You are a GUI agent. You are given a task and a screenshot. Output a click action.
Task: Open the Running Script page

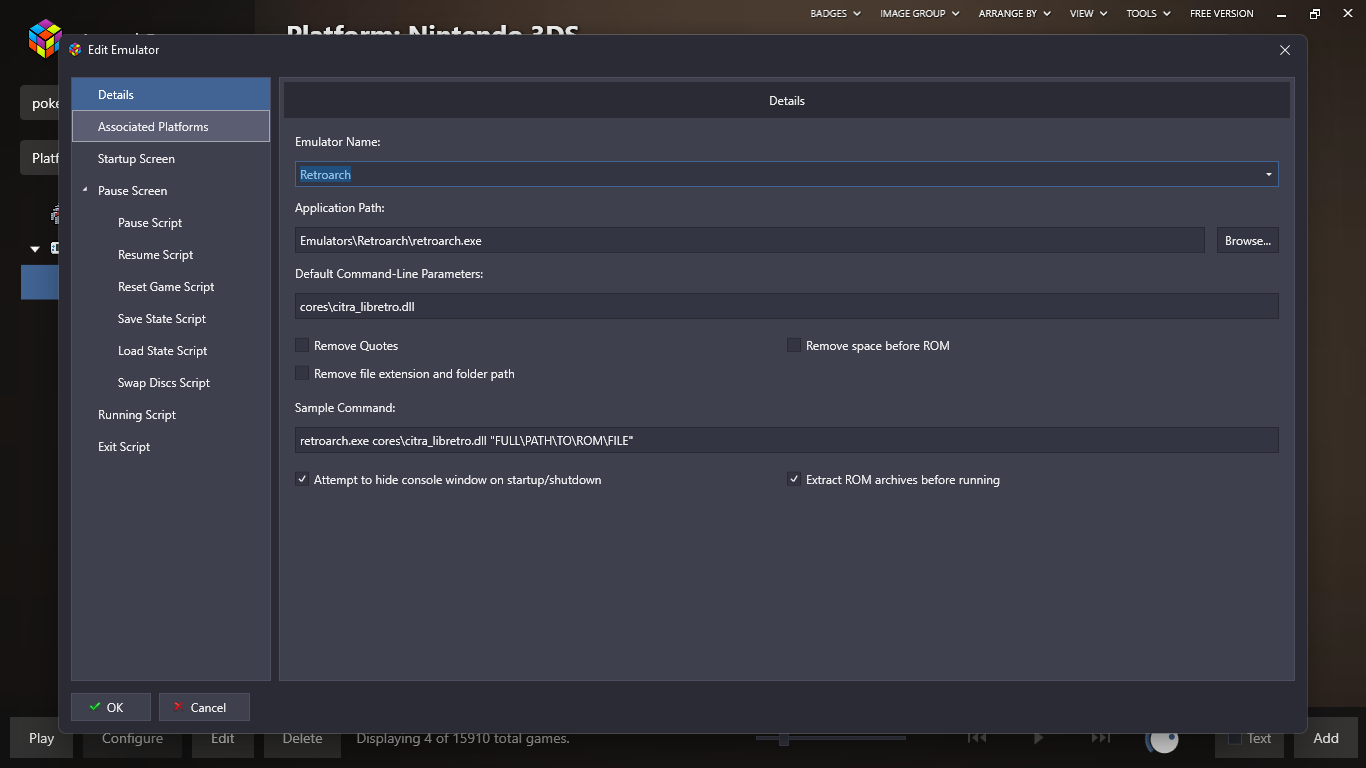(171, 414)
